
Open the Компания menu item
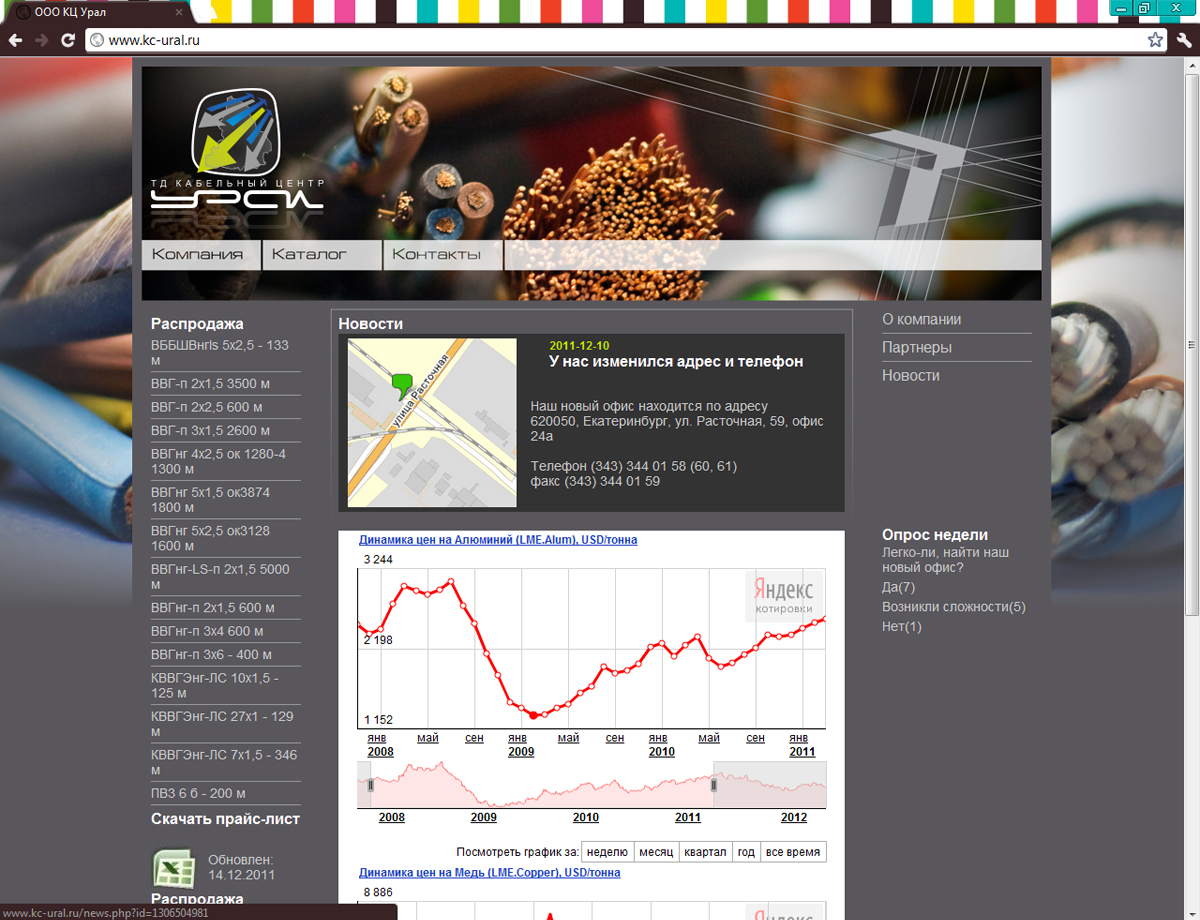click(201, 255)
